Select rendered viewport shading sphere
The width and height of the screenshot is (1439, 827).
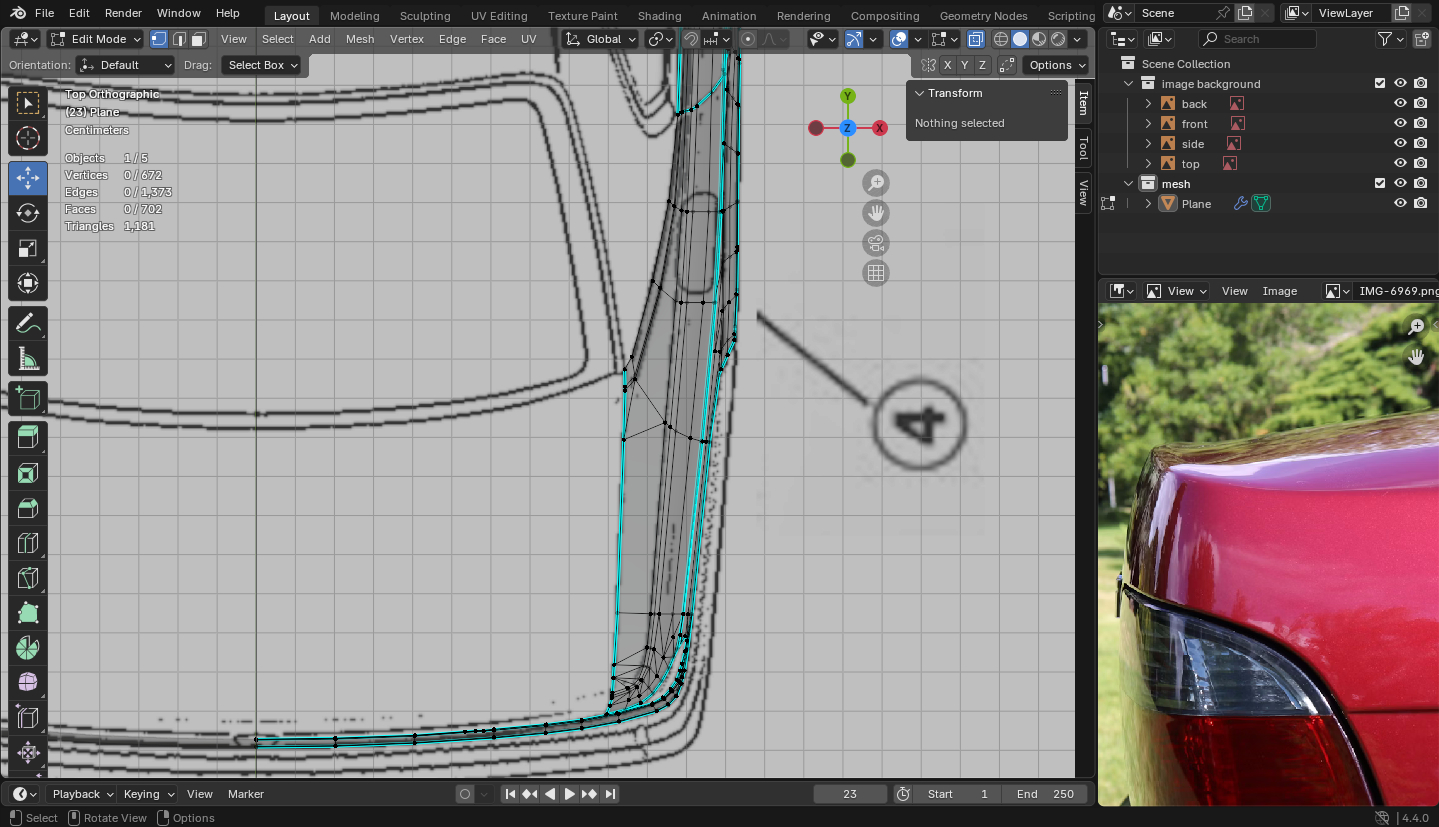tap(1058, 39)
